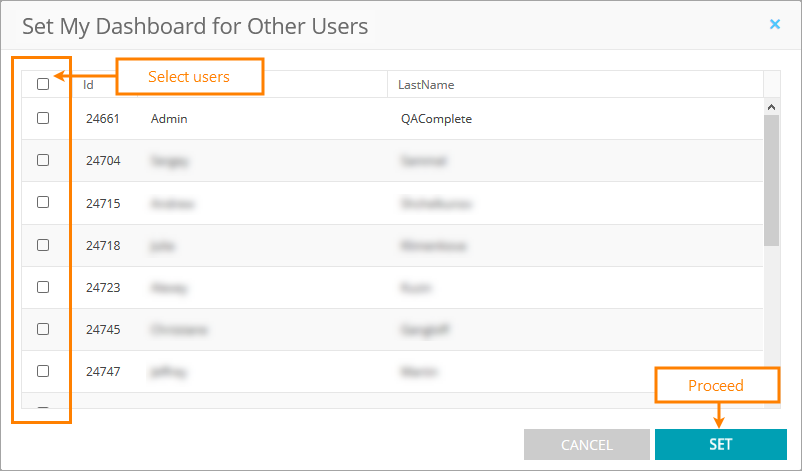802x471 pixels.
Task: Check the box for user Id 24745
Action: click(43, 329)
